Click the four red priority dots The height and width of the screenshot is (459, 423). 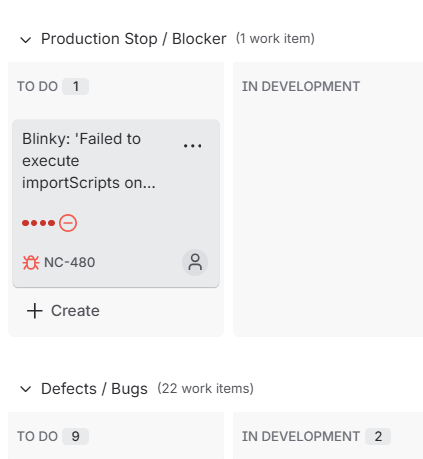(39, 223)
